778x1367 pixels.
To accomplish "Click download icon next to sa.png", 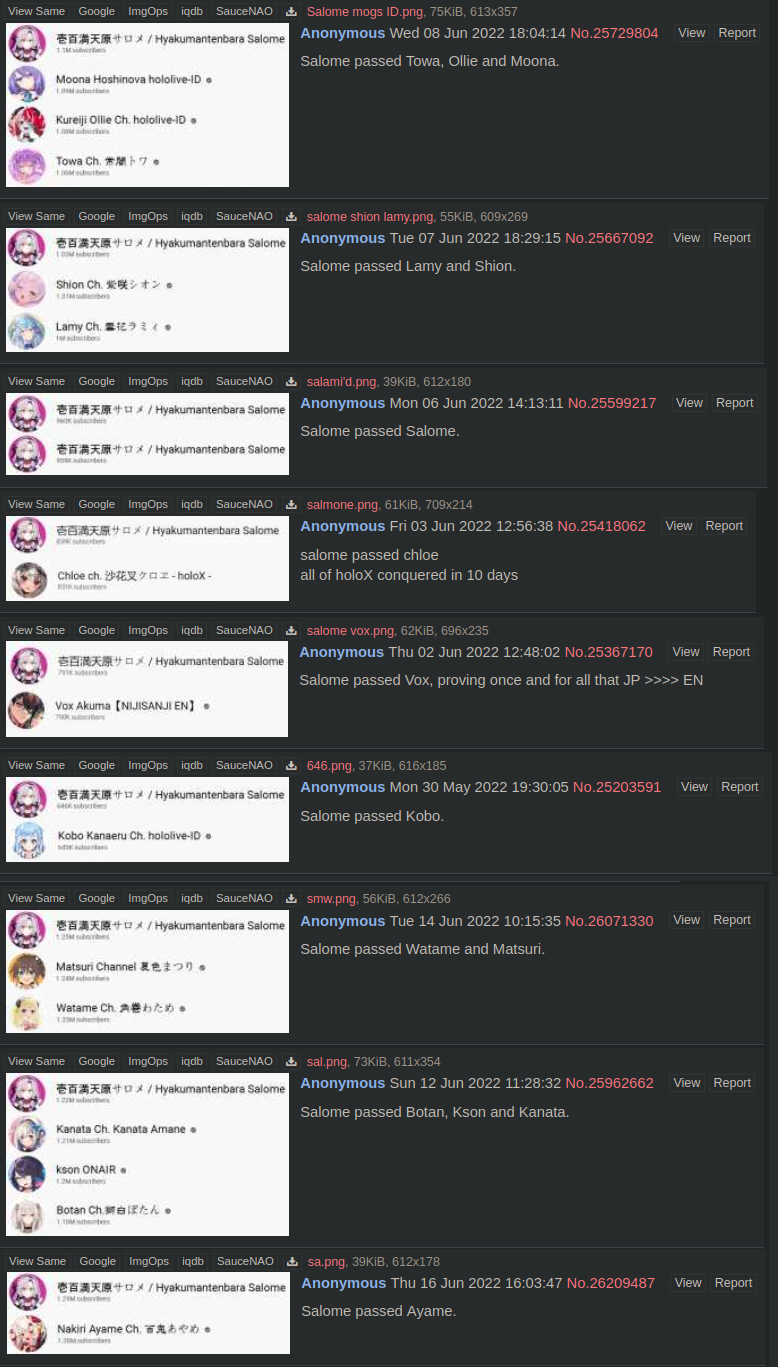I will [292, 1262].
